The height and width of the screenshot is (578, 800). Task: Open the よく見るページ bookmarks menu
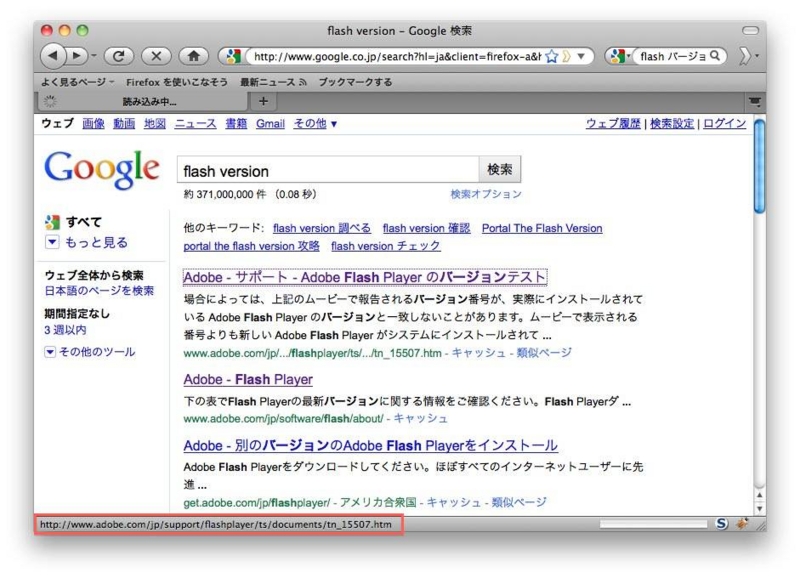(x=78, y=82)
